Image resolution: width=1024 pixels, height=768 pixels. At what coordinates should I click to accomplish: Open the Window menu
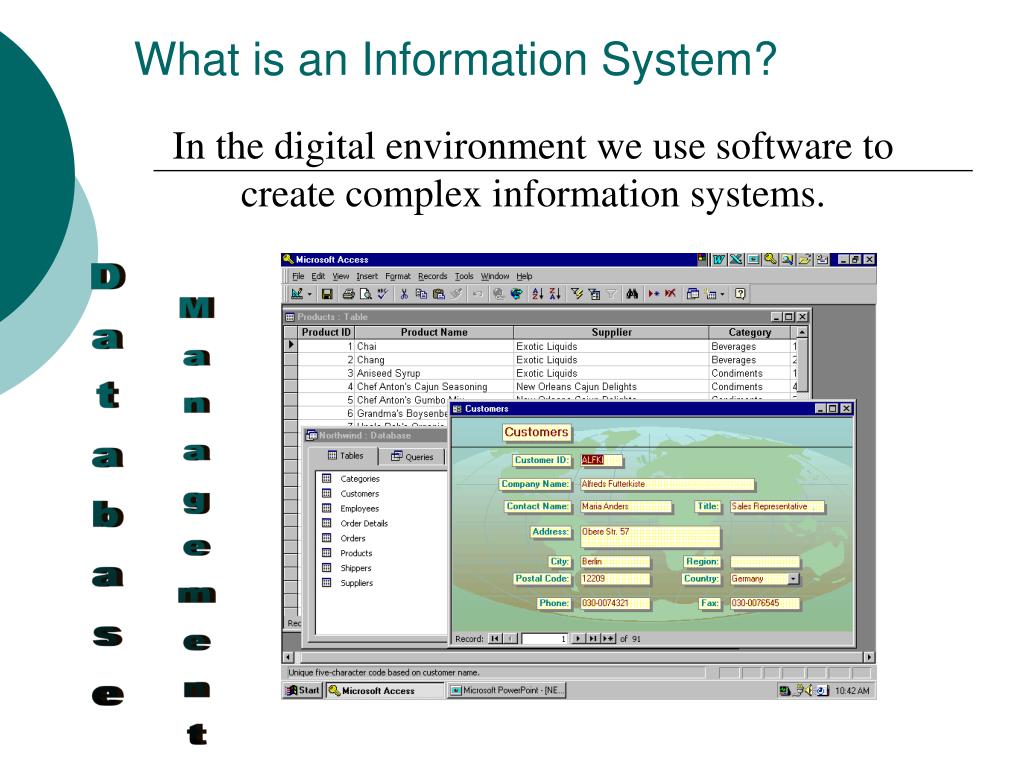click(x=495, y=276)
